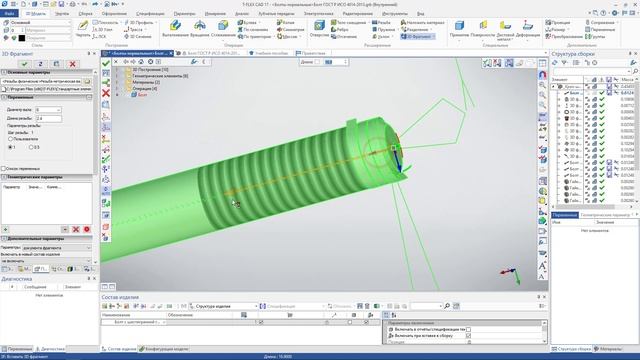Open the Файл menu
The width and height of the screenshot is (640, 360).
click(9, 13)
